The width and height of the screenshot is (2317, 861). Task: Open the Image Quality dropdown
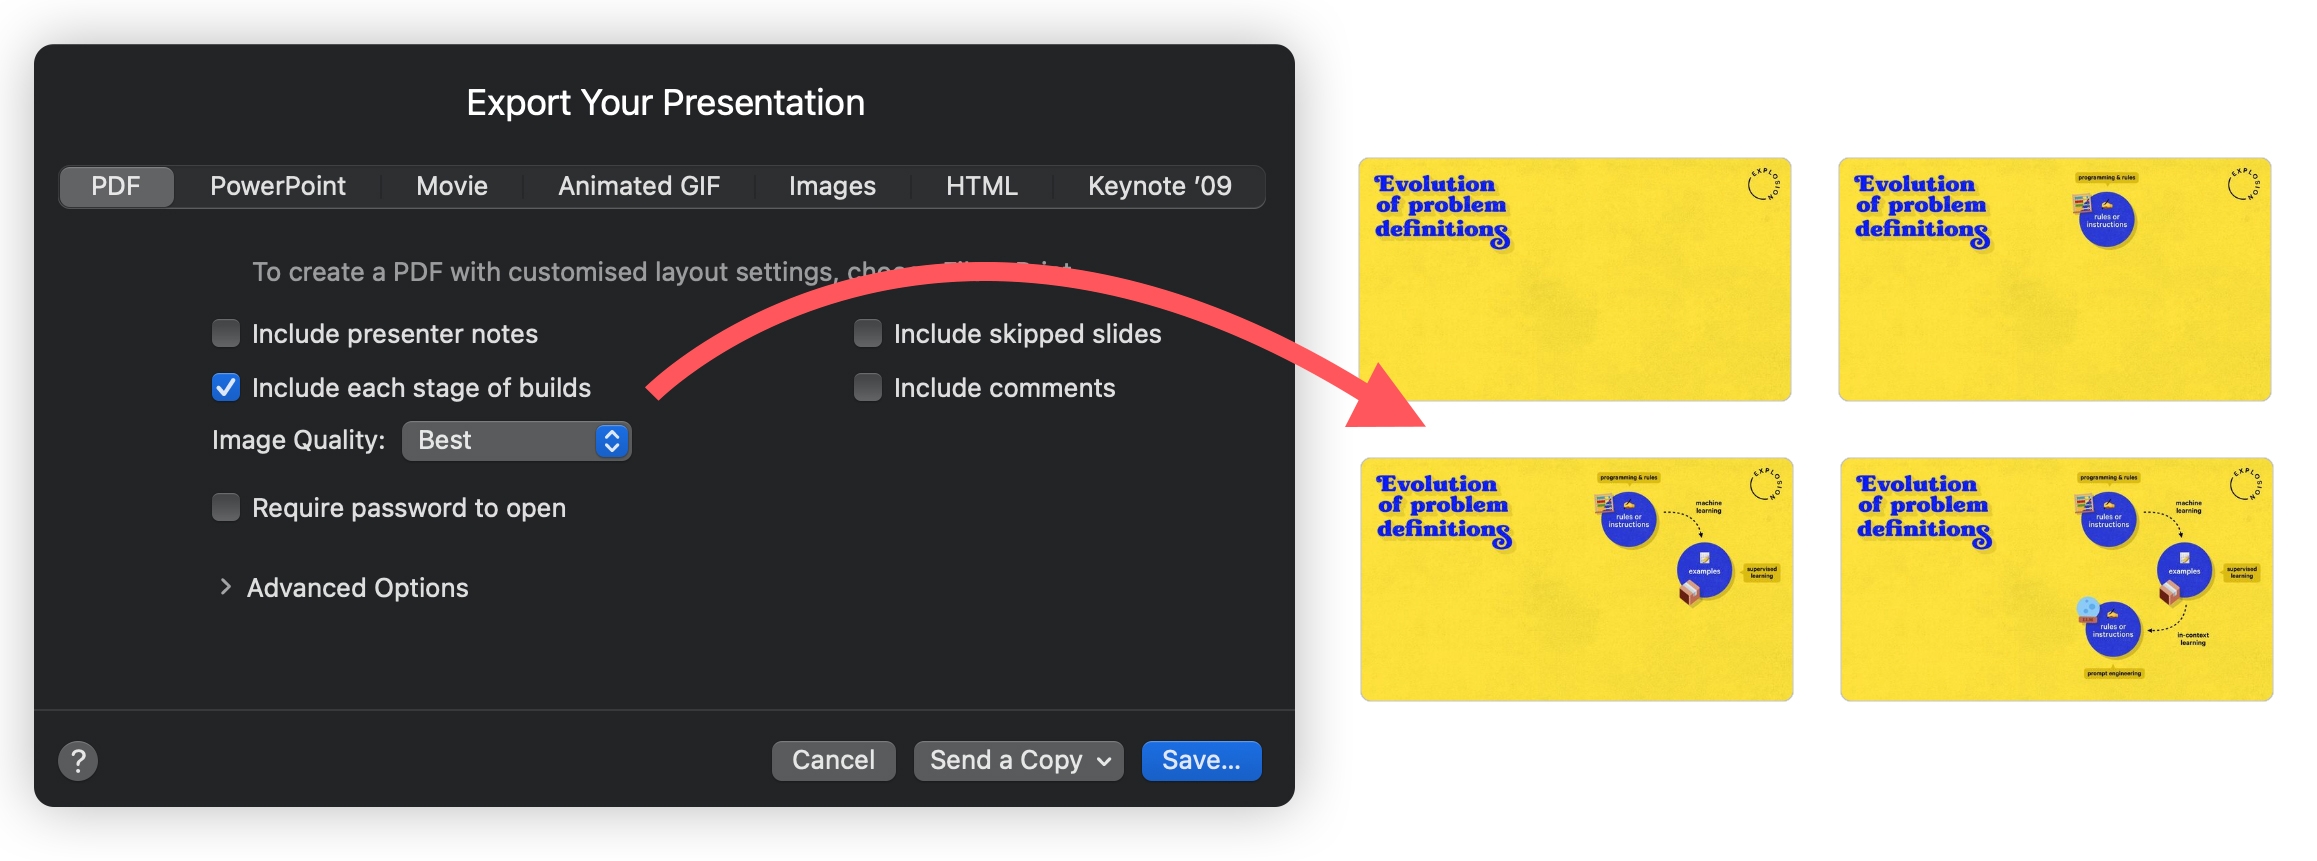(x=516, y=441)
